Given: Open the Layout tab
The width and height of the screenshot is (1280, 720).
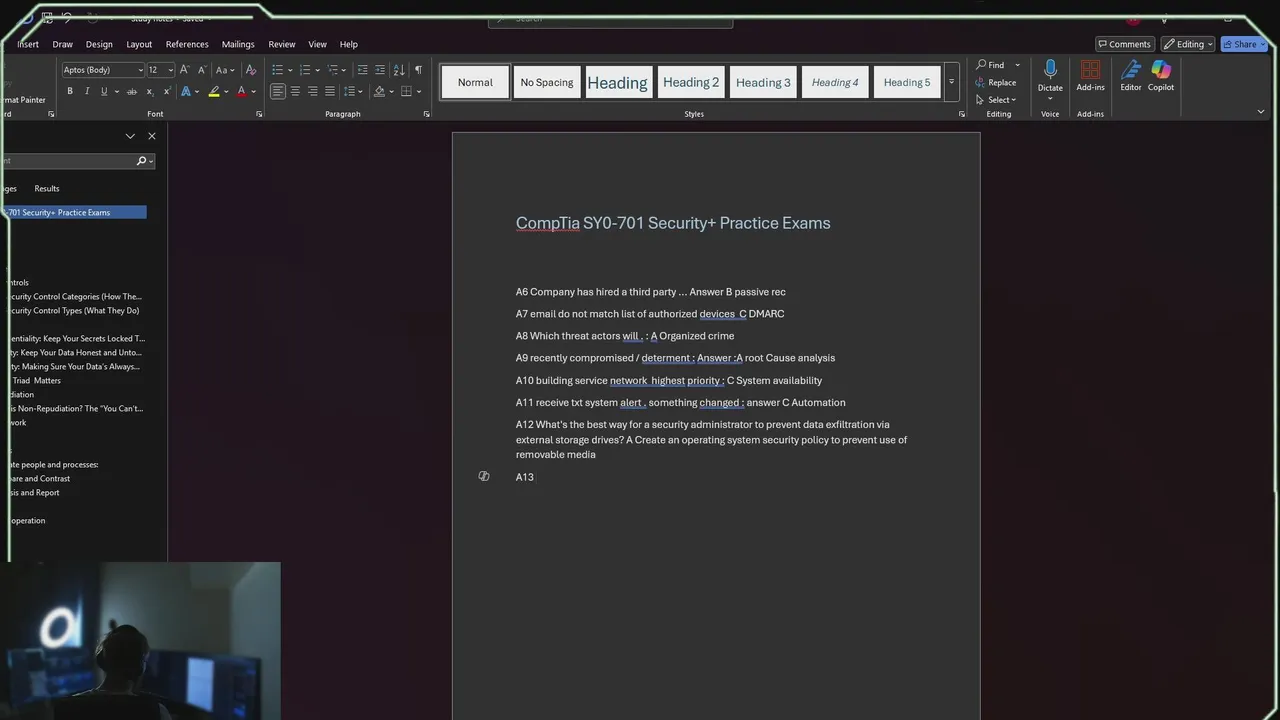Looking at the screenshot, I should 139,44.
